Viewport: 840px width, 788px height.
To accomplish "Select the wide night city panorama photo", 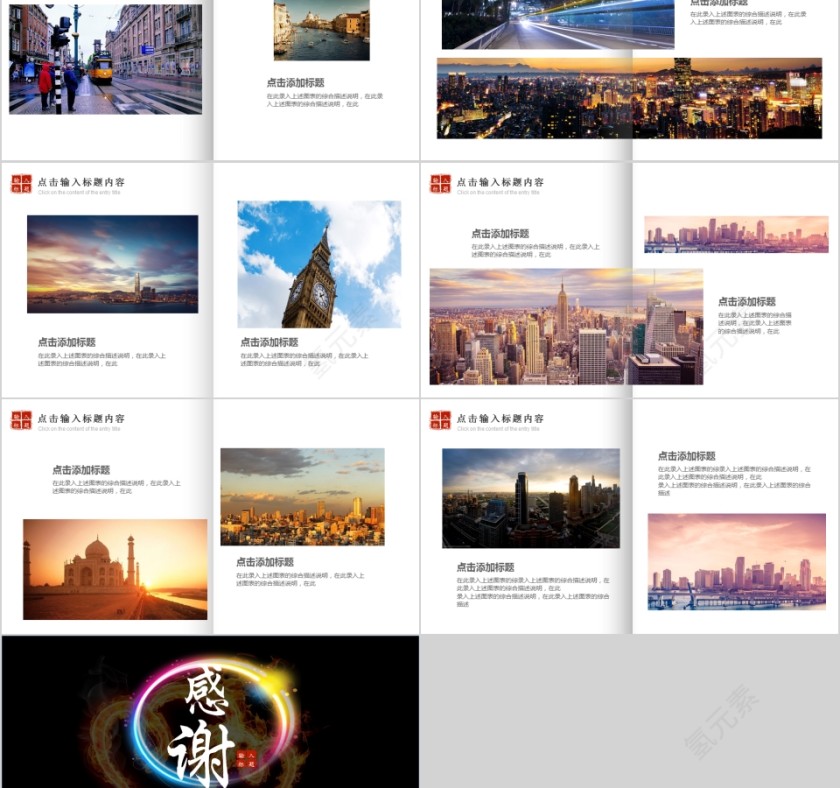I will pos(629,98).
